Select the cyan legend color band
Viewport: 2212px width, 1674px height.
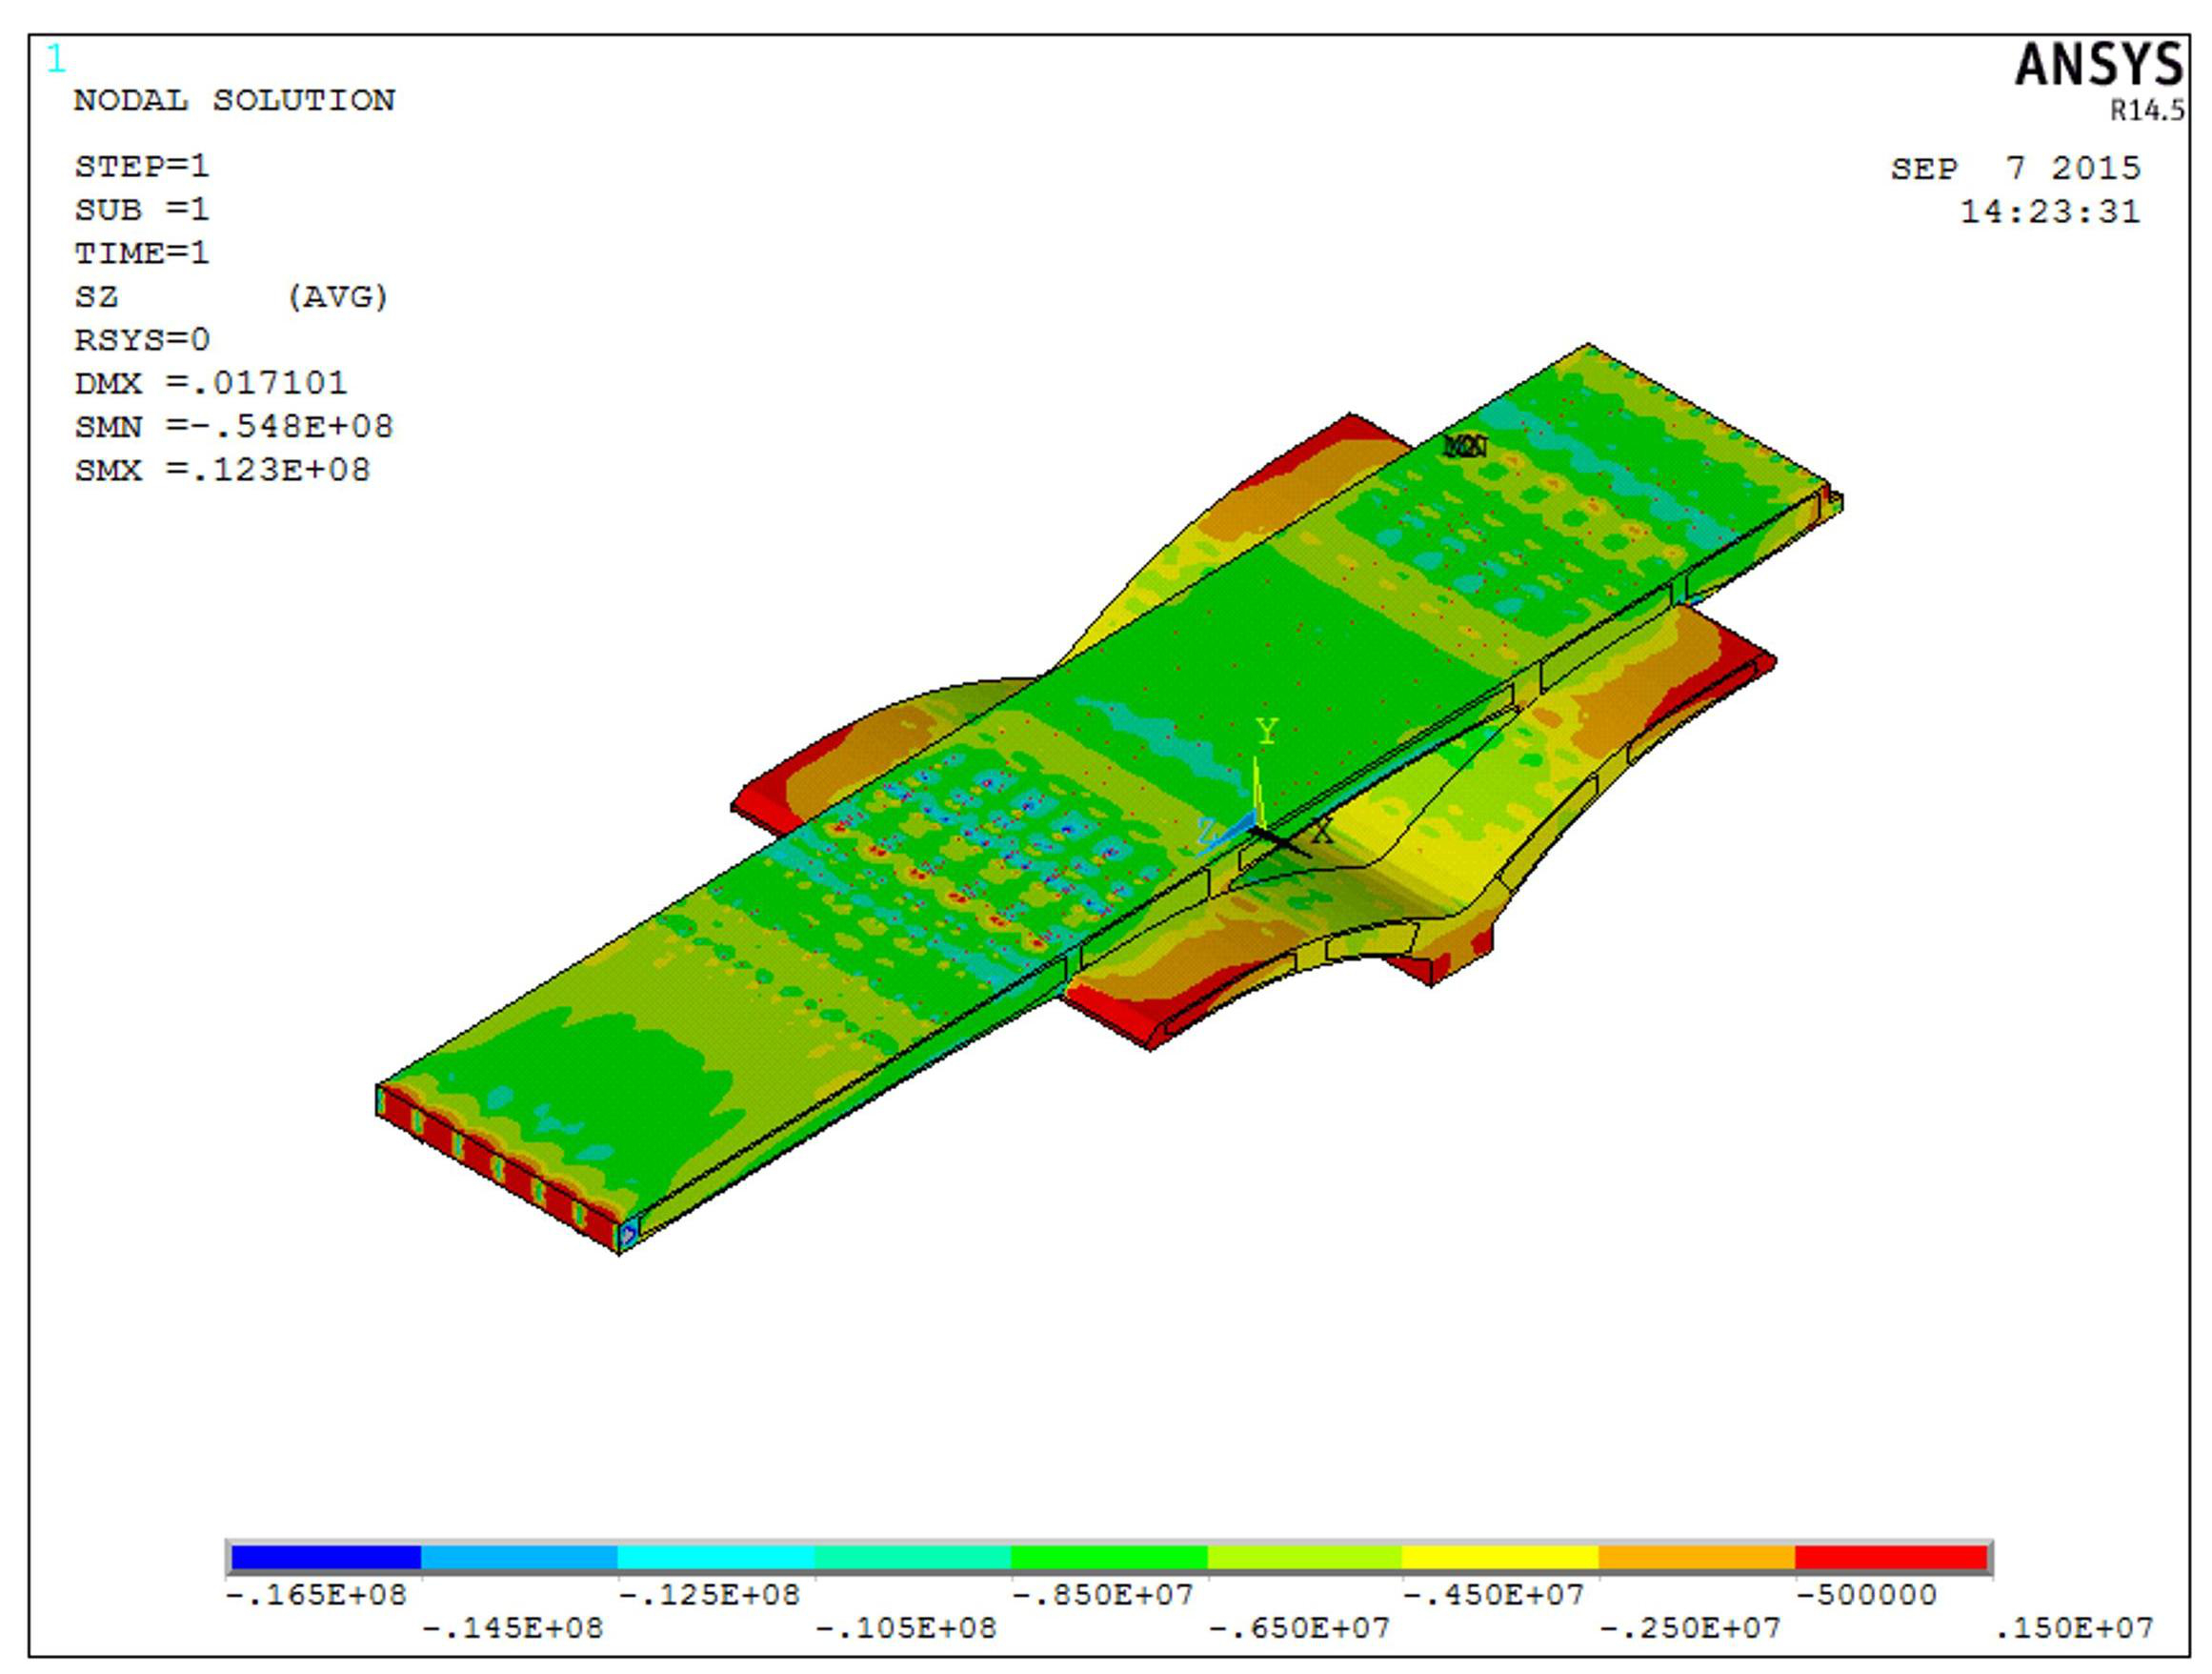(x=716, y=1557)
